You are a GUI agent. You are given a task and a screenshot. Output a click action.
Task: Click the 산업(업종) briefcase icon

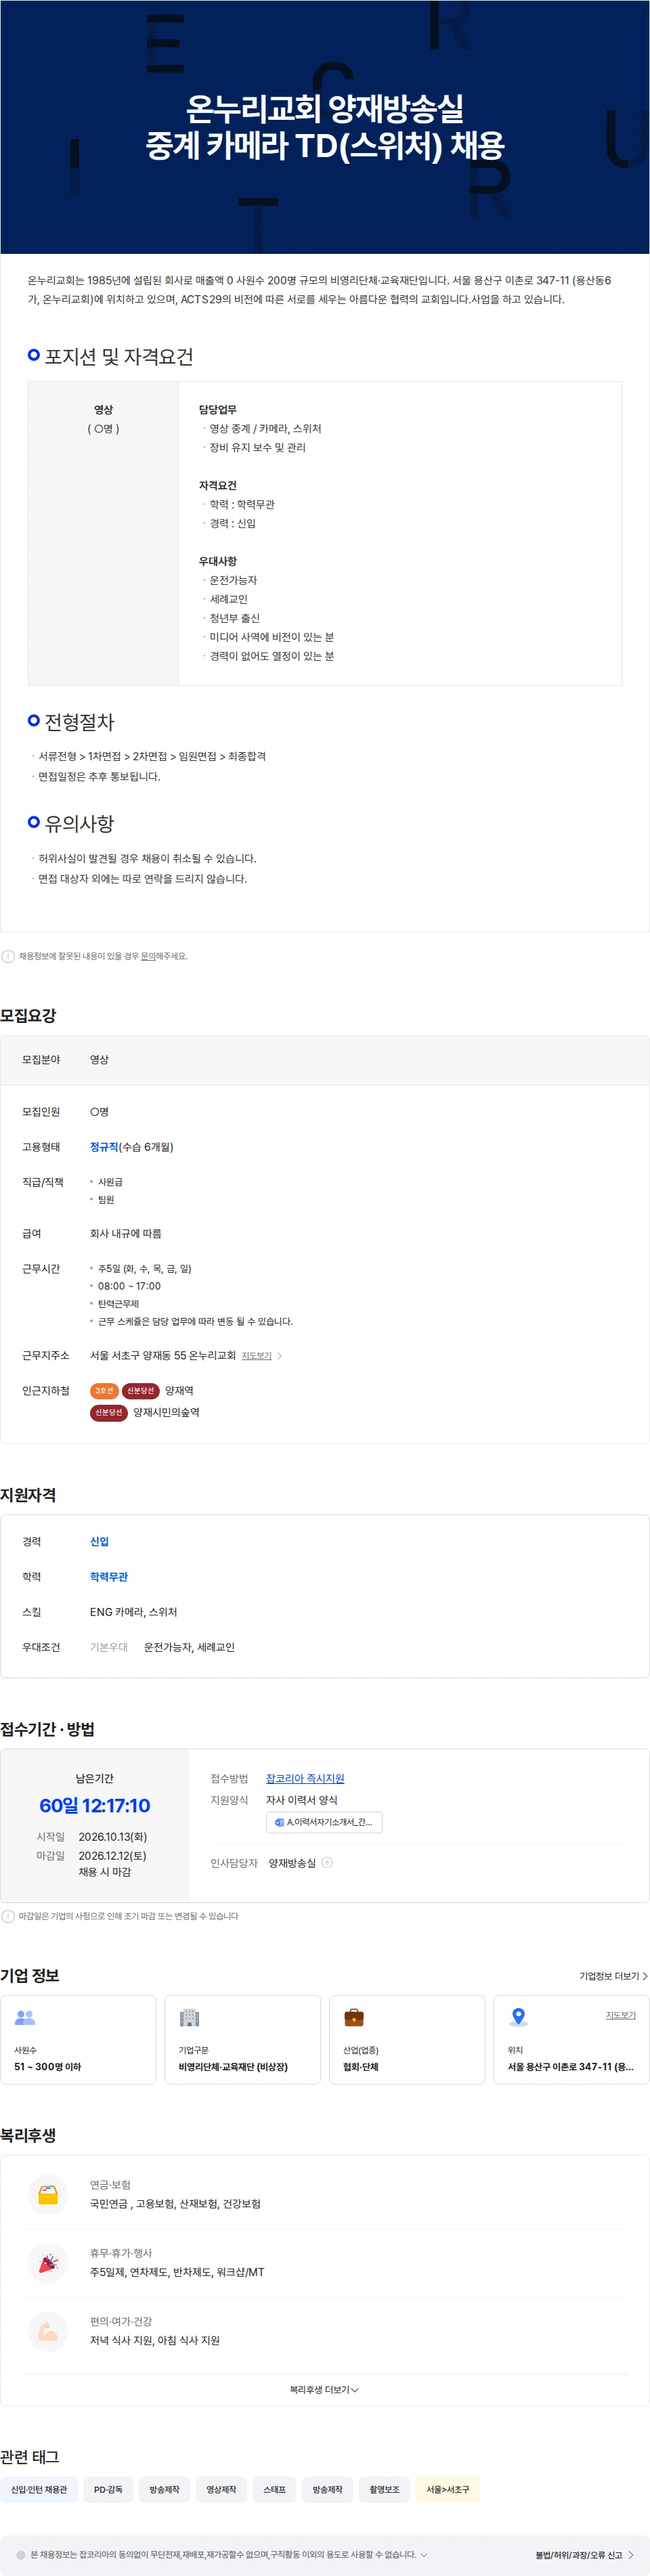(x=354, y=2018)
